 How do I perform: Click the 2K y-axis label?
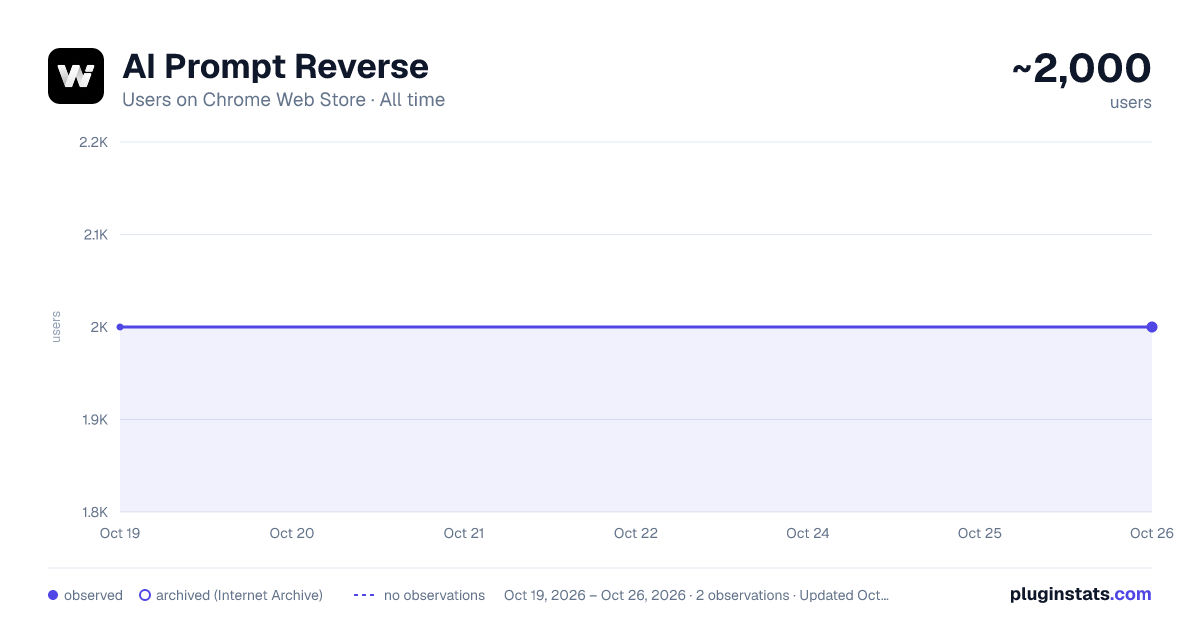tap(99, 327)
